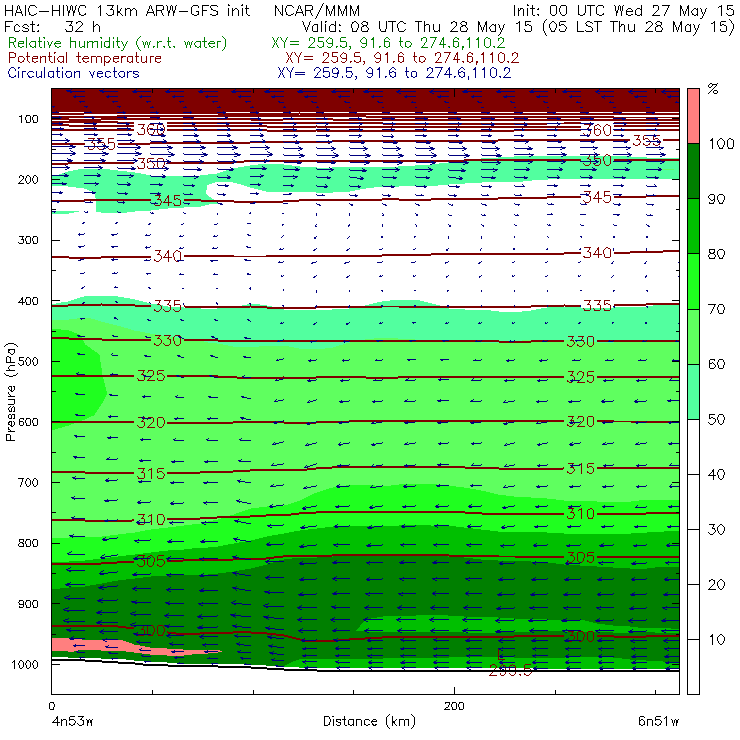Click the 400 hPa pressure tick label

pos(28,301)
